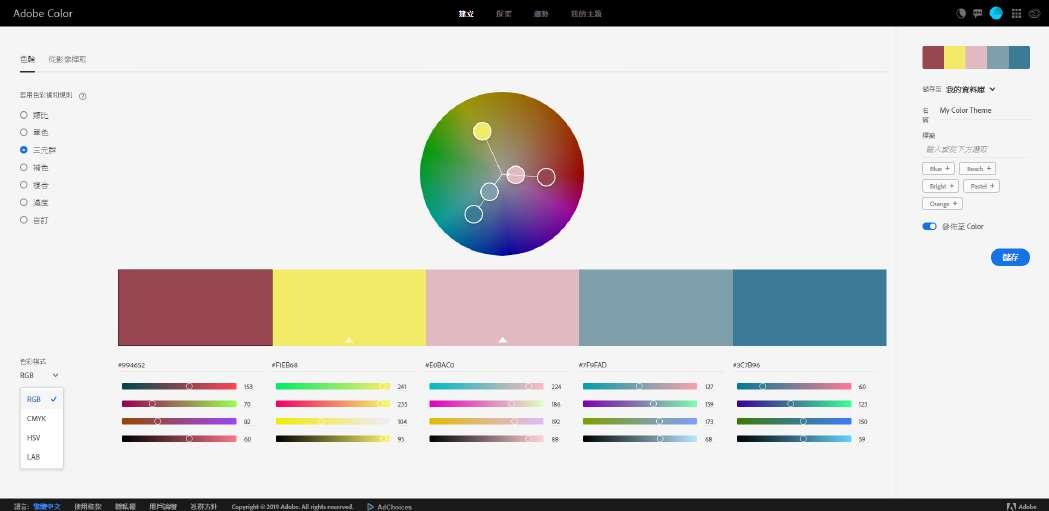Adjust blue slider showing value 150

click(794, 421)
